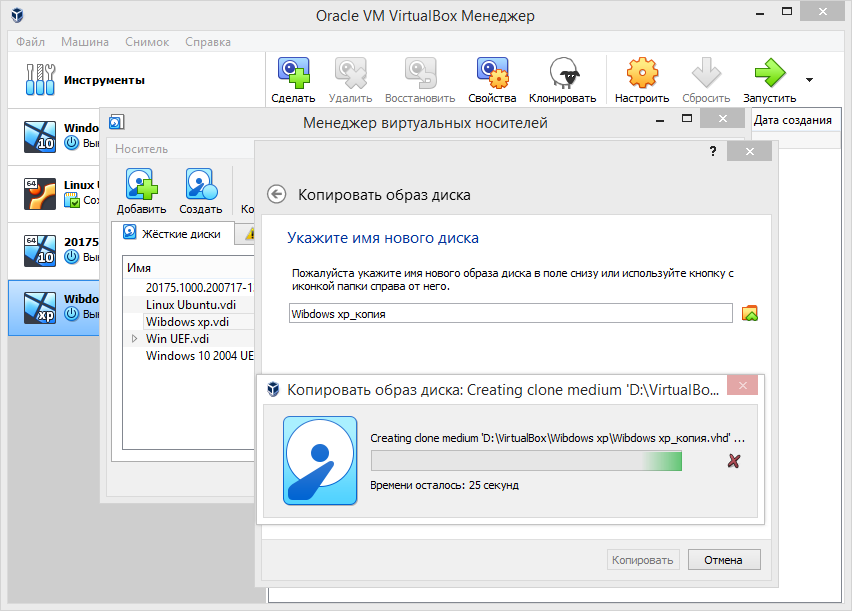Viewport: 852px width, 611px height.
Task: Open the Файл menu
Action: (x=30, y=42)
